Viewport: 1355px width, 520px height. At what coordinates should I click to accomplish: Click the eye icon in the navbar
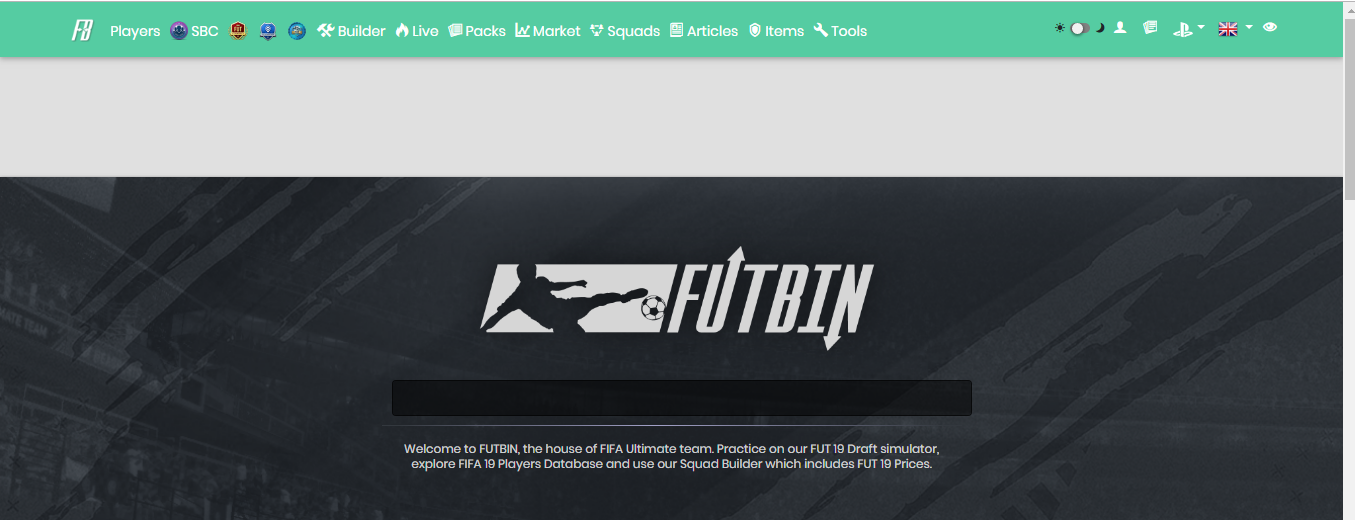(1270, 28)
